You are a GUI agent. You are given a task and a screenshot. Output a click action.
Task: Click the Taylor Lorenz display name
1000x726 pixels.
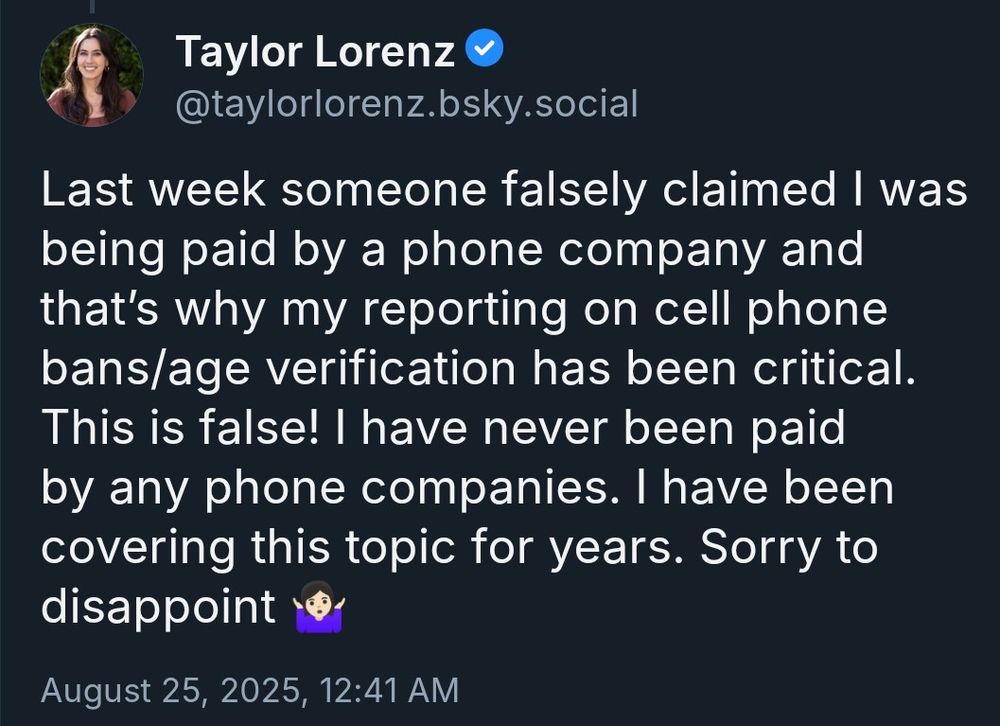point(315,52)
